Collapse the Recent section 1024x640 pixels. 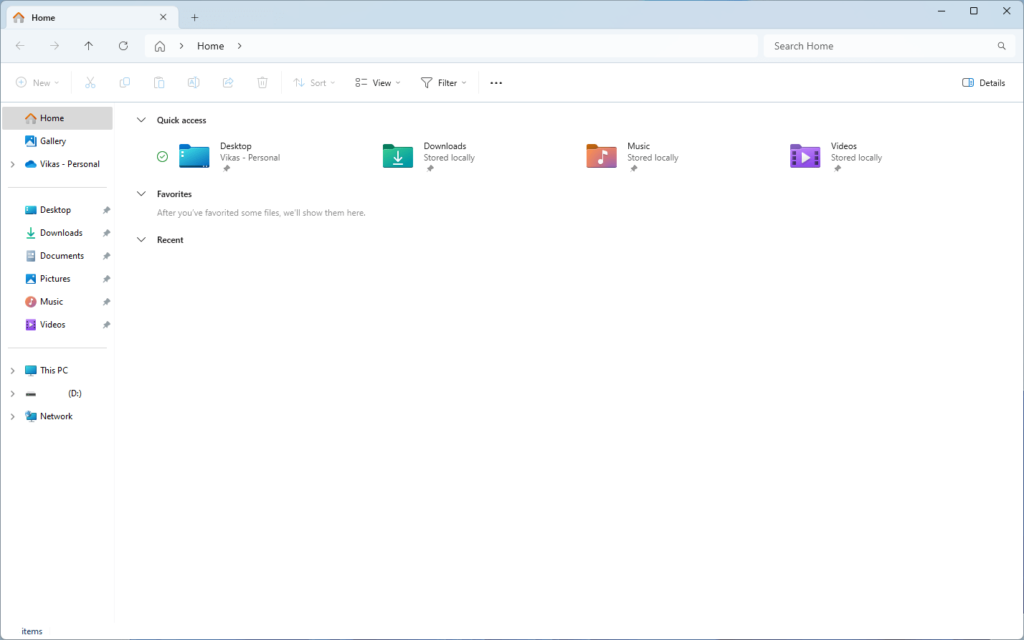point(141,240)
